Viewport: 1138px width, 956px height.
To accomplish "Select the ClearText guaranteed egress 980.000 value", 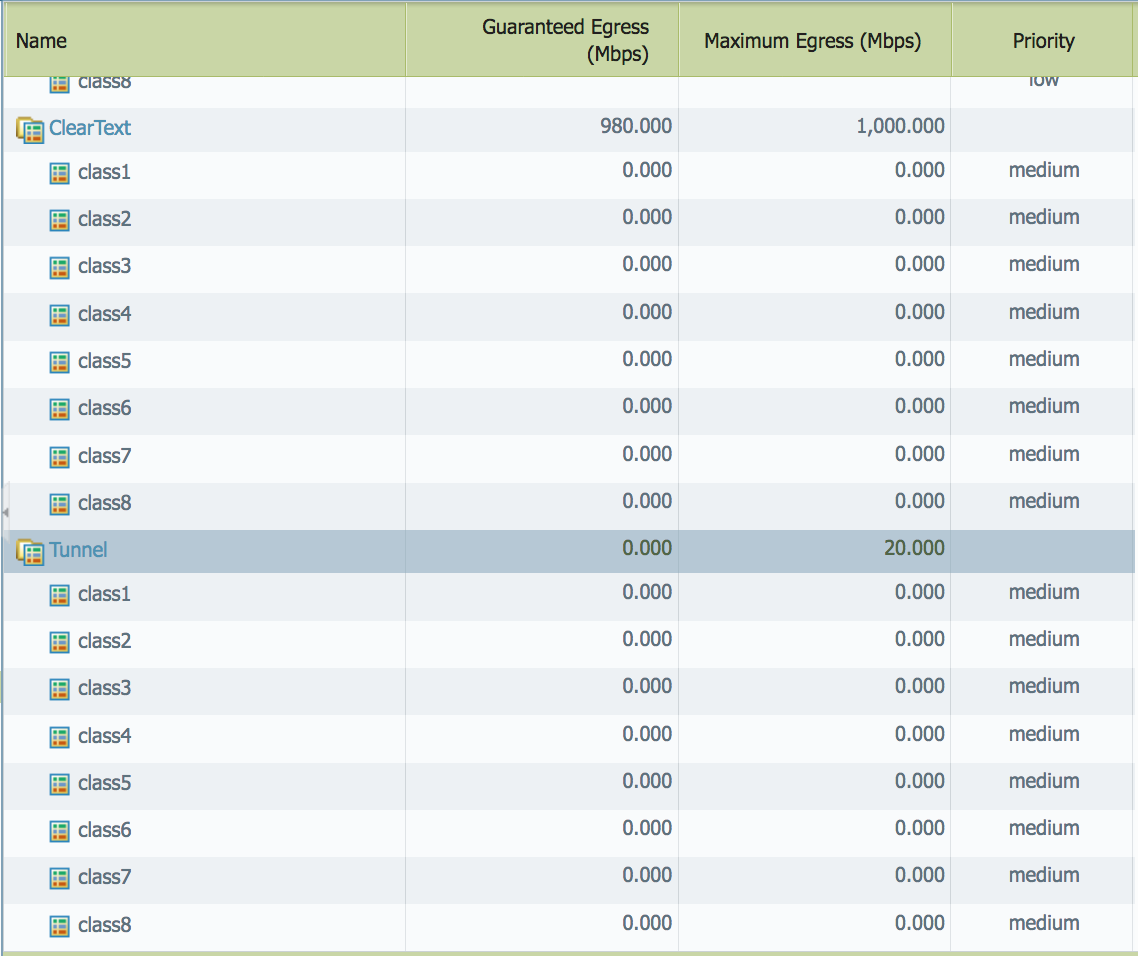I will click(636, 126).
